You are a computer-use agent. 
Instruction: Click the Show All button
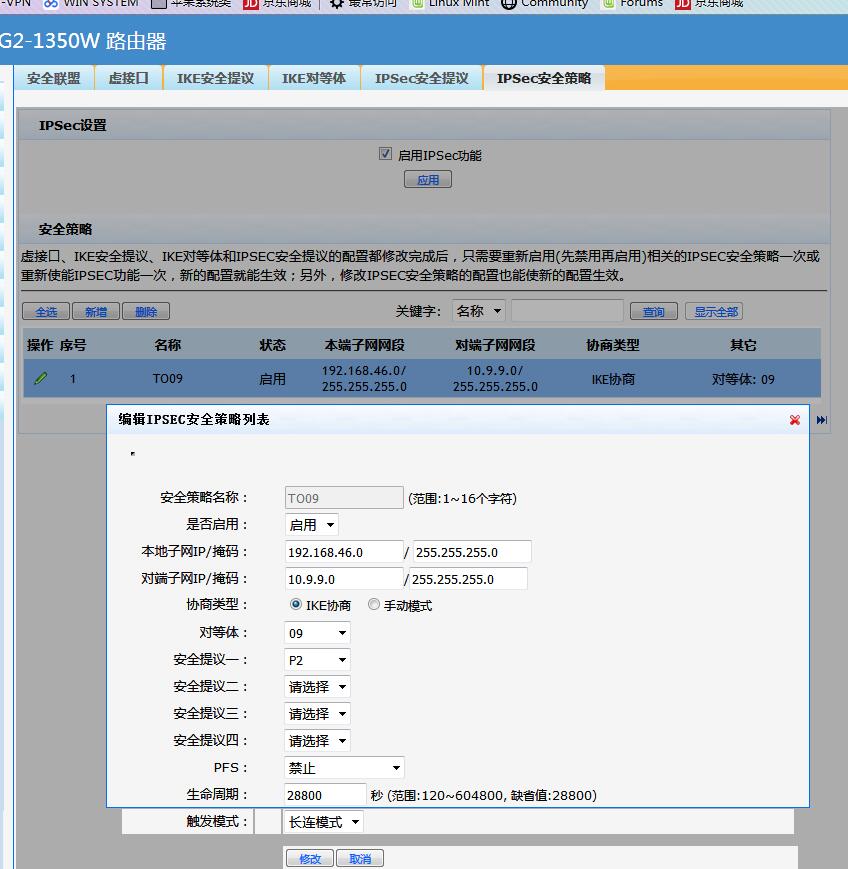pyautogui.click(x=714, y=311)
